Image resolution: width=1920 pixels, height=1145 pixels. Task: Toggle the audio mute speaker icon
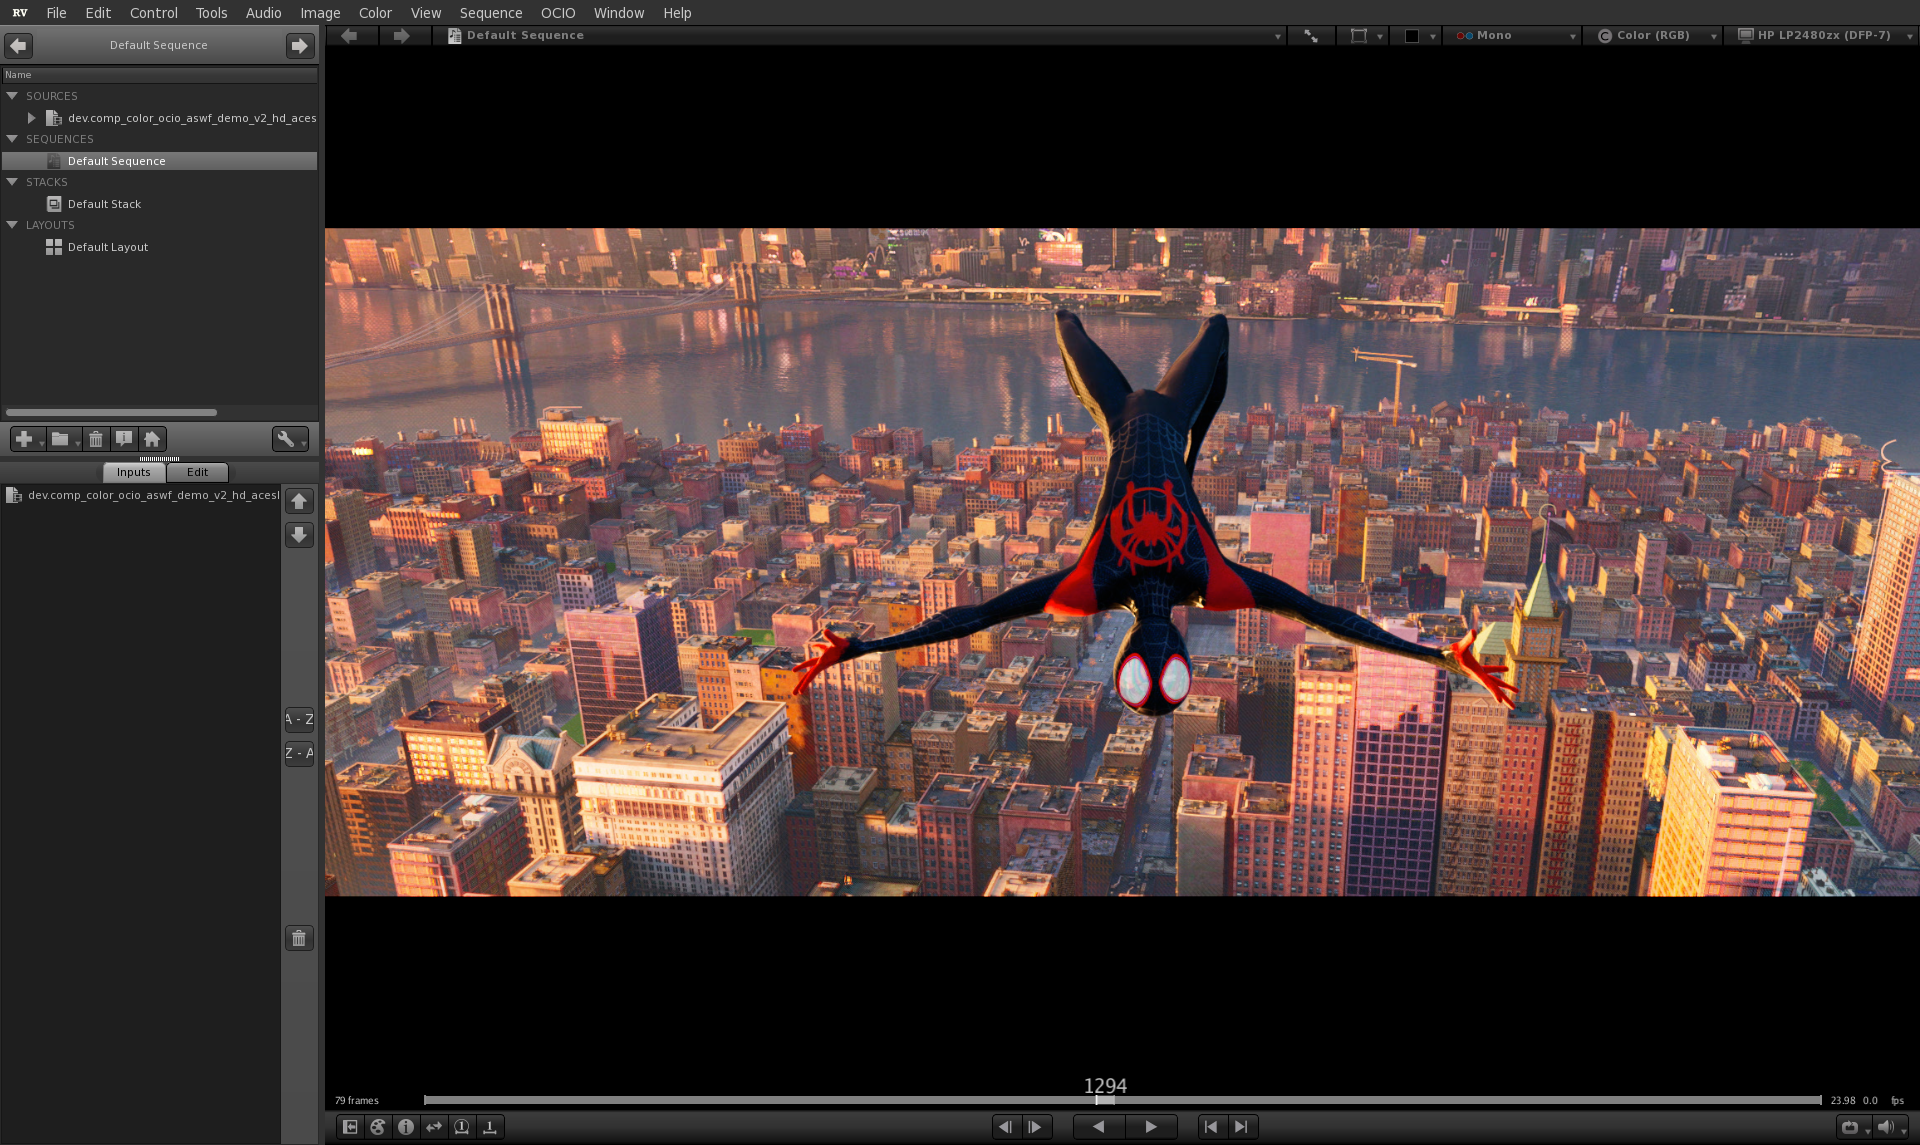coord(1886,1127)
